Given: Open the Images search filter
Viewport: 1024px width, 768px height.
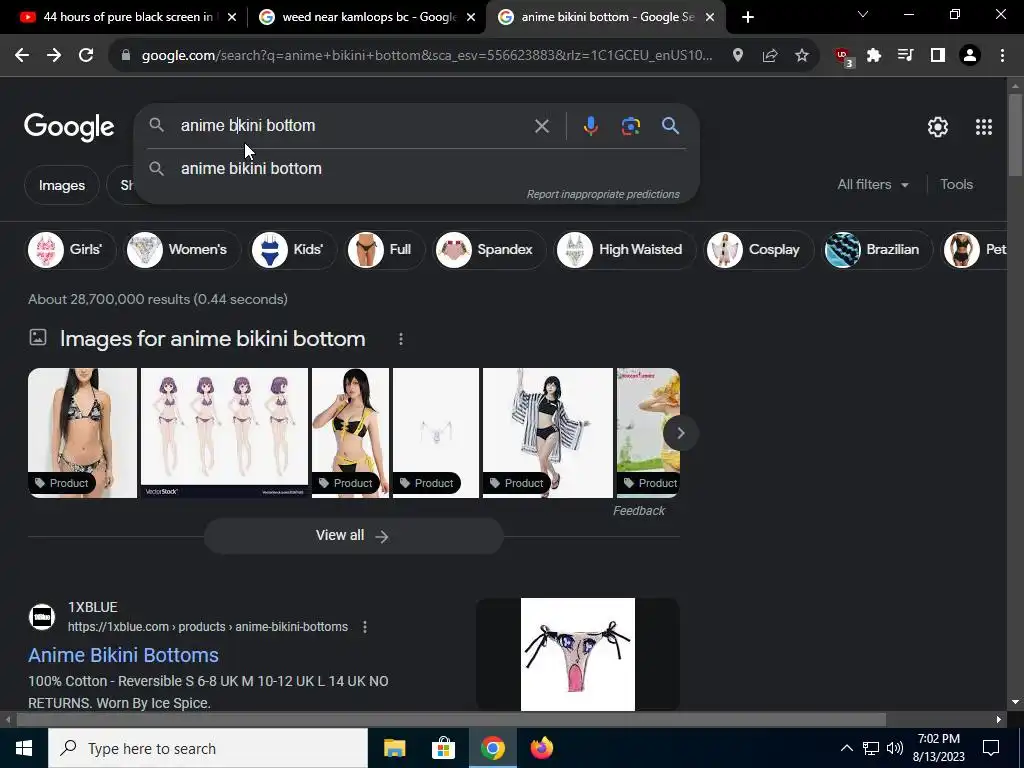Looking at the screenshot, I should pos(61,185).
